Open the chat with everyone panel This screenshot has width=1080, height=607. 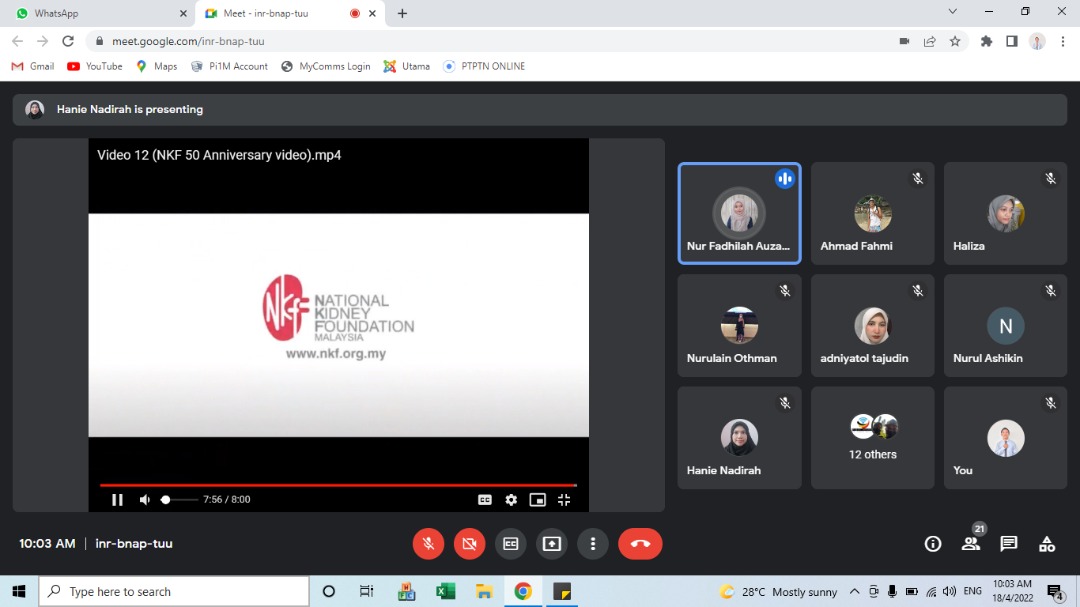[1009, 544]
